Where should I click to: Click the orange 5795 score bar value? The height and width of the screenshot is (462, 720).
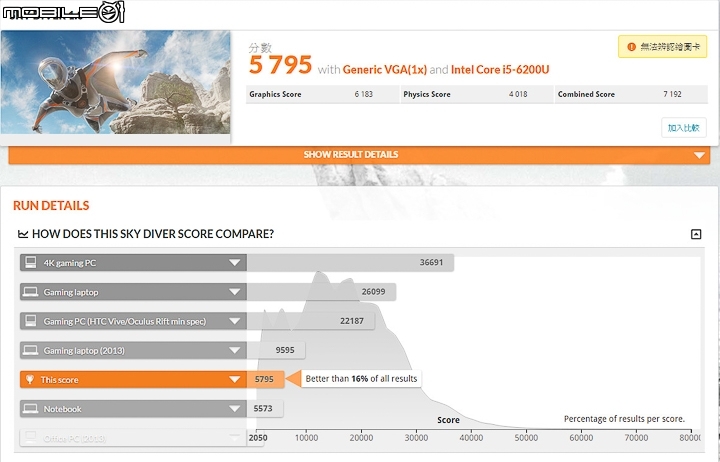(264, 379)
